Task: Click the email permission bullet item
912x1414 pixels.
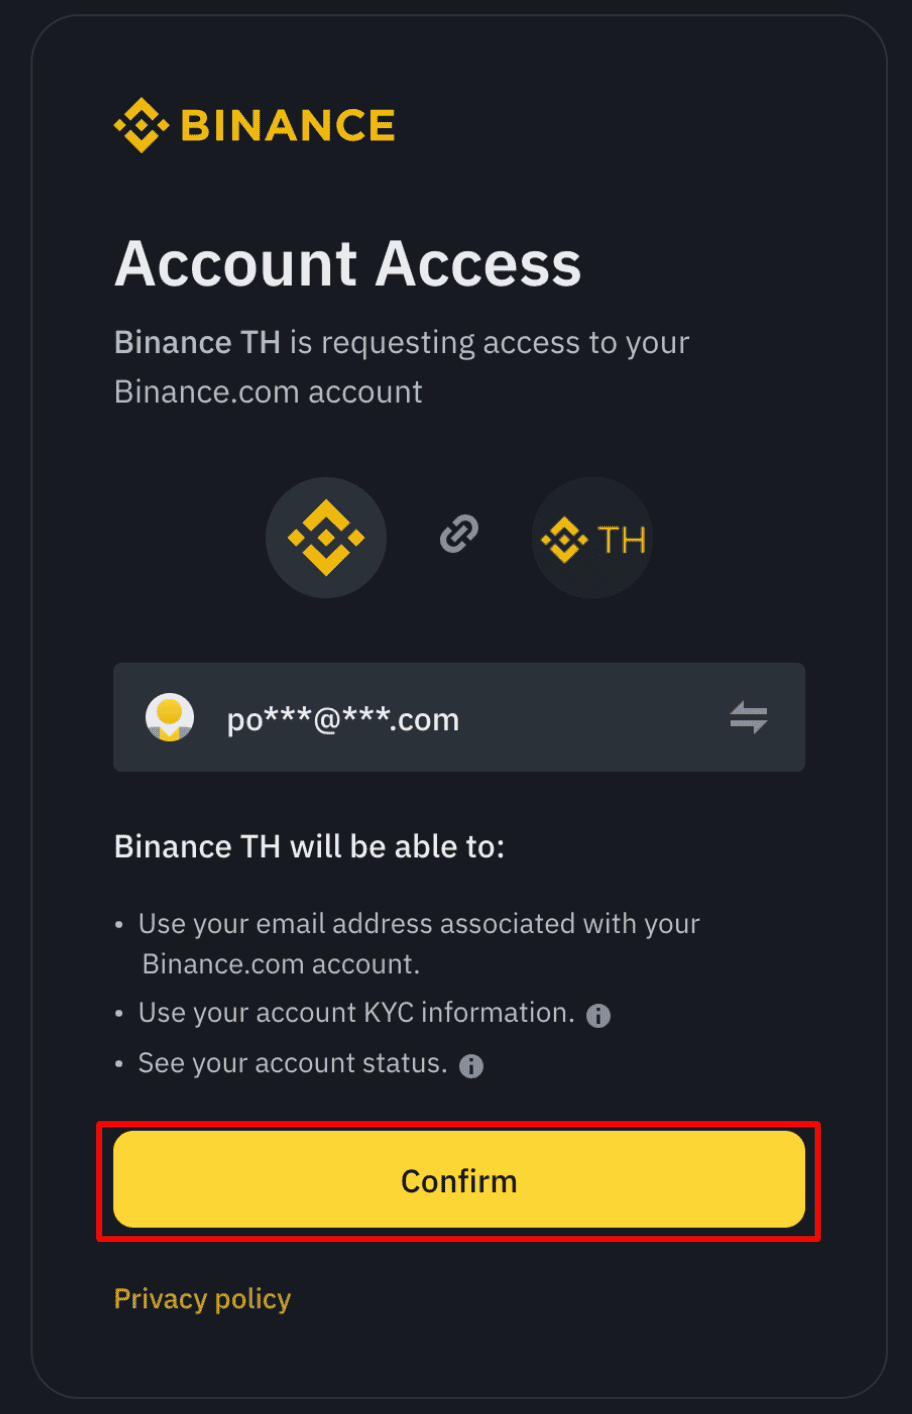Action: point(418,943)
